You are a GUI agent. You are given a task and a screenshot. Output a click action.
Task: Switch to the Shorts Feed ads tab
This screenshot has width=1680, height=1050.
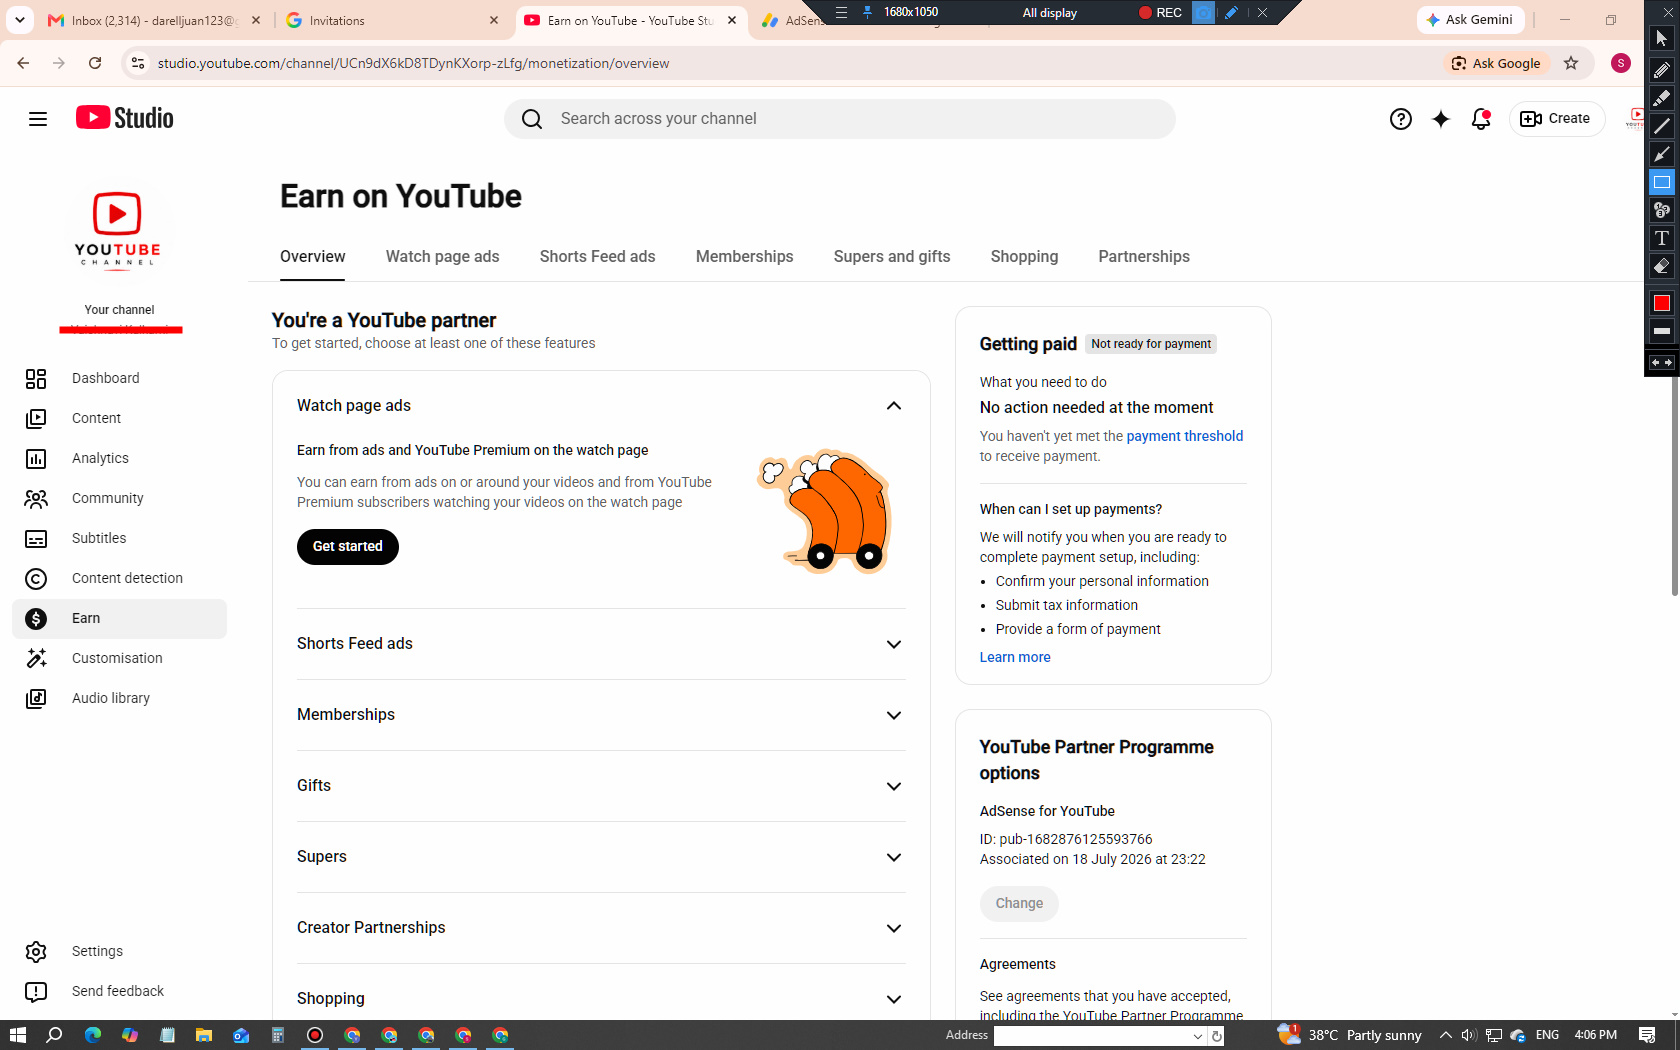pos(598,257)
